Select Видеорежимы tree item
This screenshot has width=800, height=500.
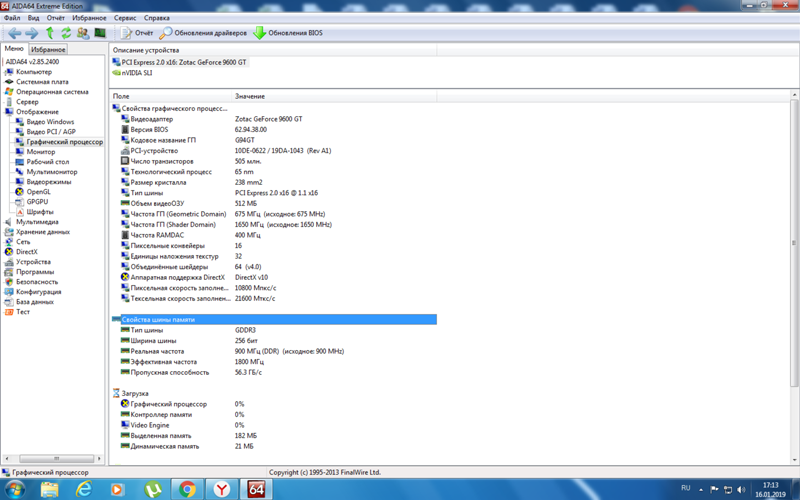(x=49, y=182)
